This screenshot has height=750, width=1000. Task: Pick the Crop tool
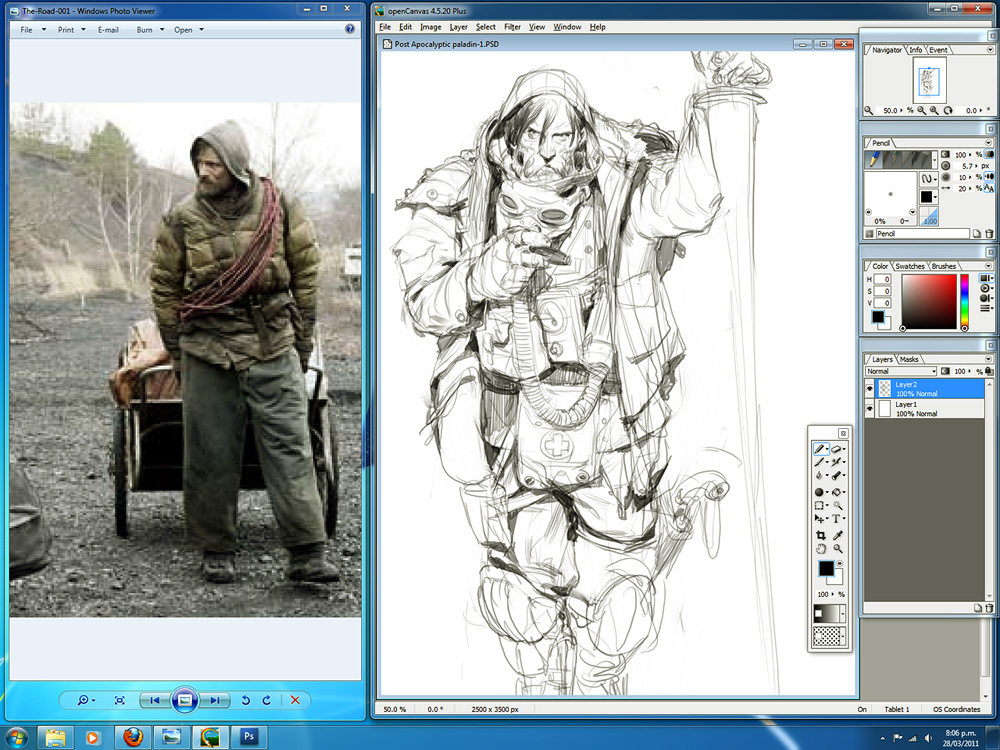point(820,535)
